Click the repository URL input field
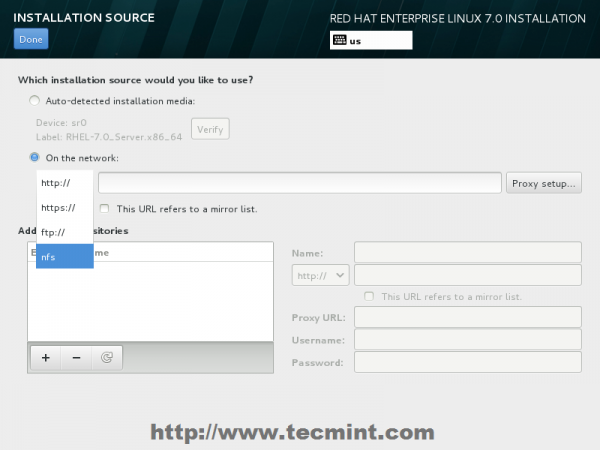Viewport: 600px width, 450px height. (468, 275)
